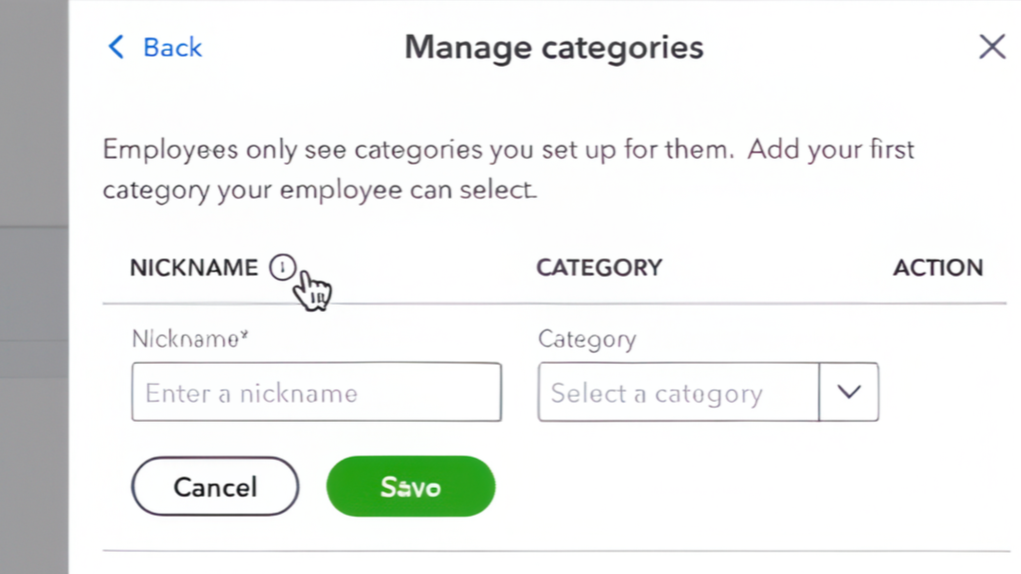Image resolution: width=1021 pixels, height=574 pixels.
Task: Click the Manage categories title
Action: tap(553, 47)
